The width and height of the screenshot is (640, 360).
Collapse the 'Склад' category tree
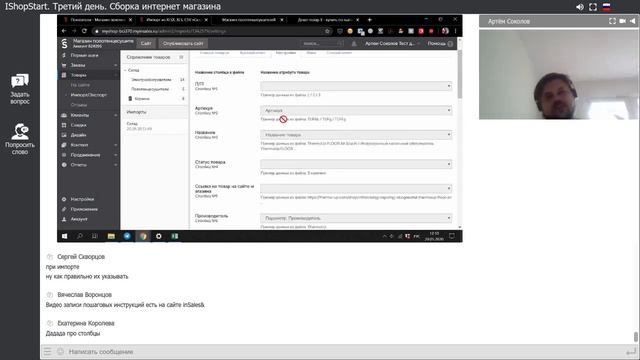[125, 70]
